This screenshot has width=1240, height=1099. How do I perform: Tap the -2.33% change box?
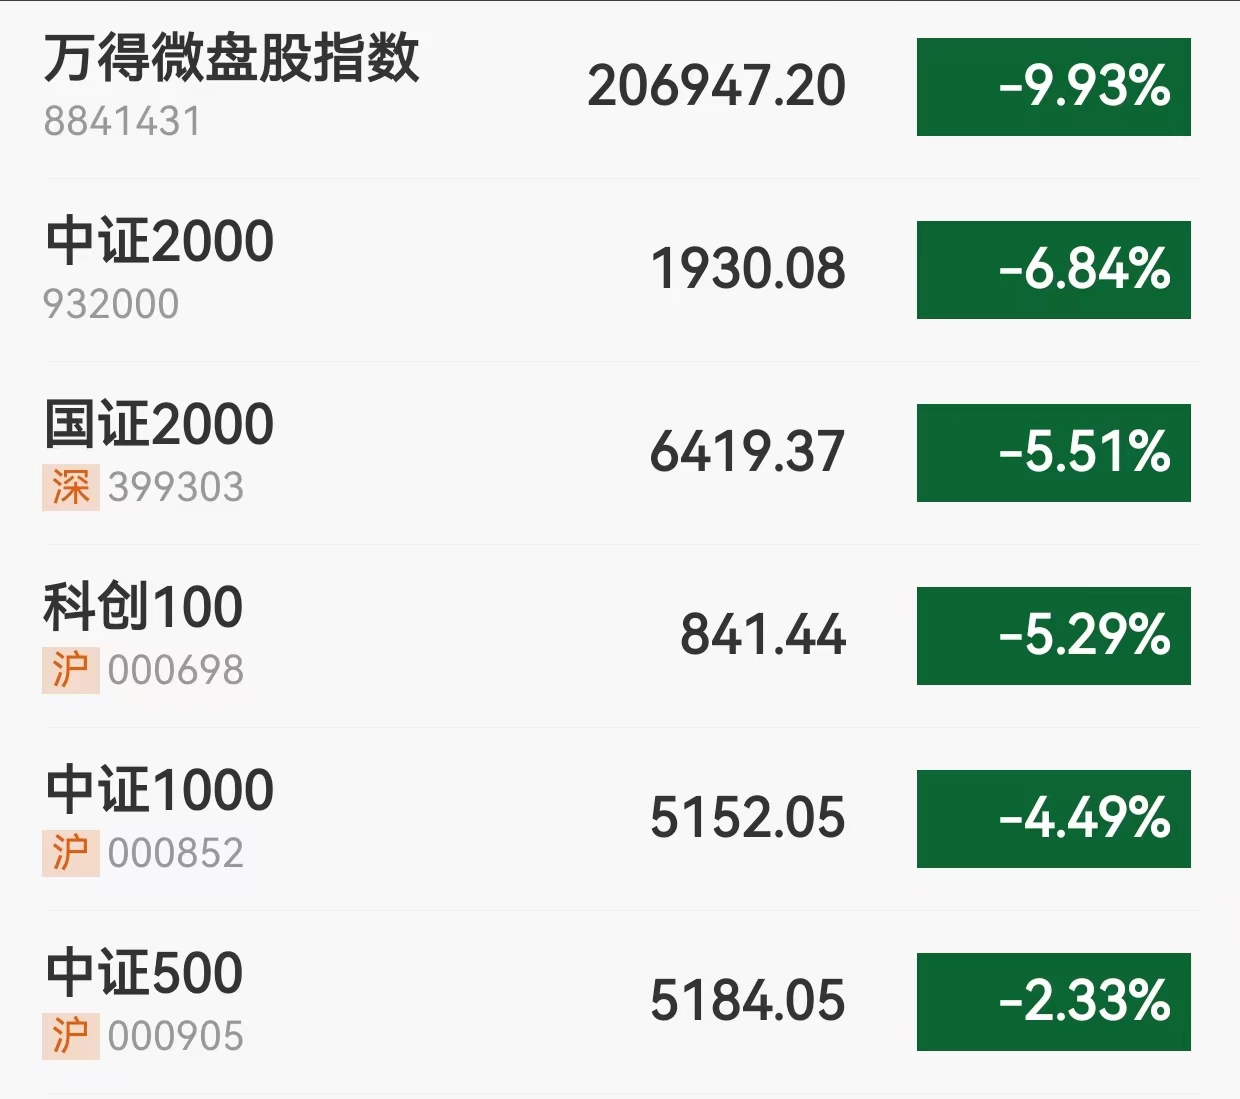pyautogui.click(x=1053, y=1002)
